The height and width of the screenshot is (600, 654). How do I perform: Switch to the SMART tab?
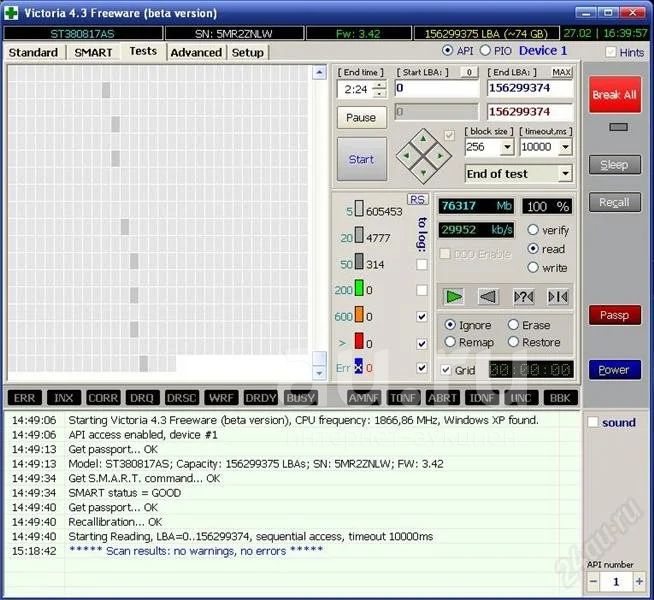[93, 53]
